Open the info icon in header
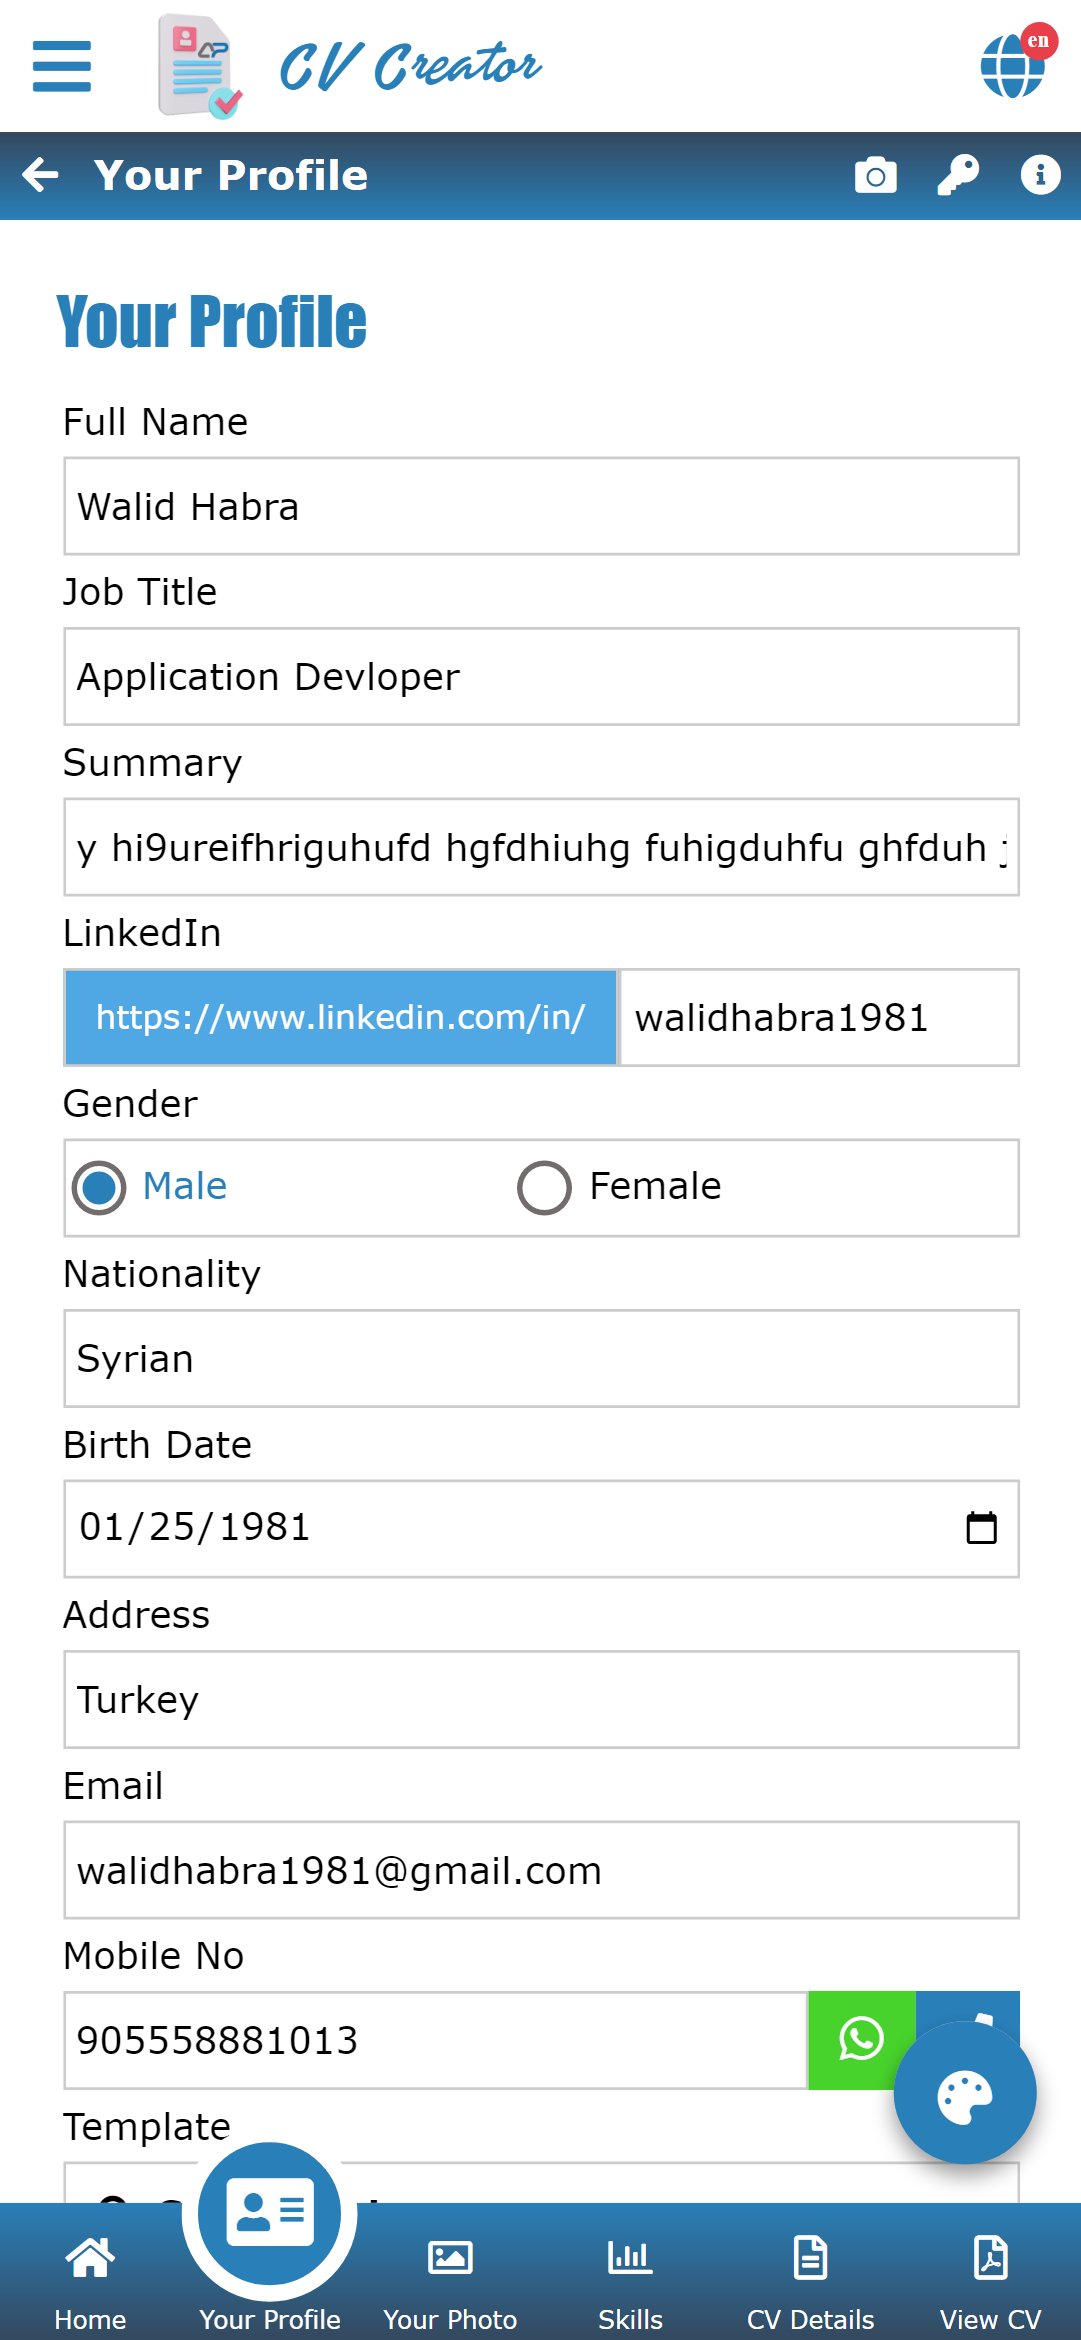 [1040, 175]
